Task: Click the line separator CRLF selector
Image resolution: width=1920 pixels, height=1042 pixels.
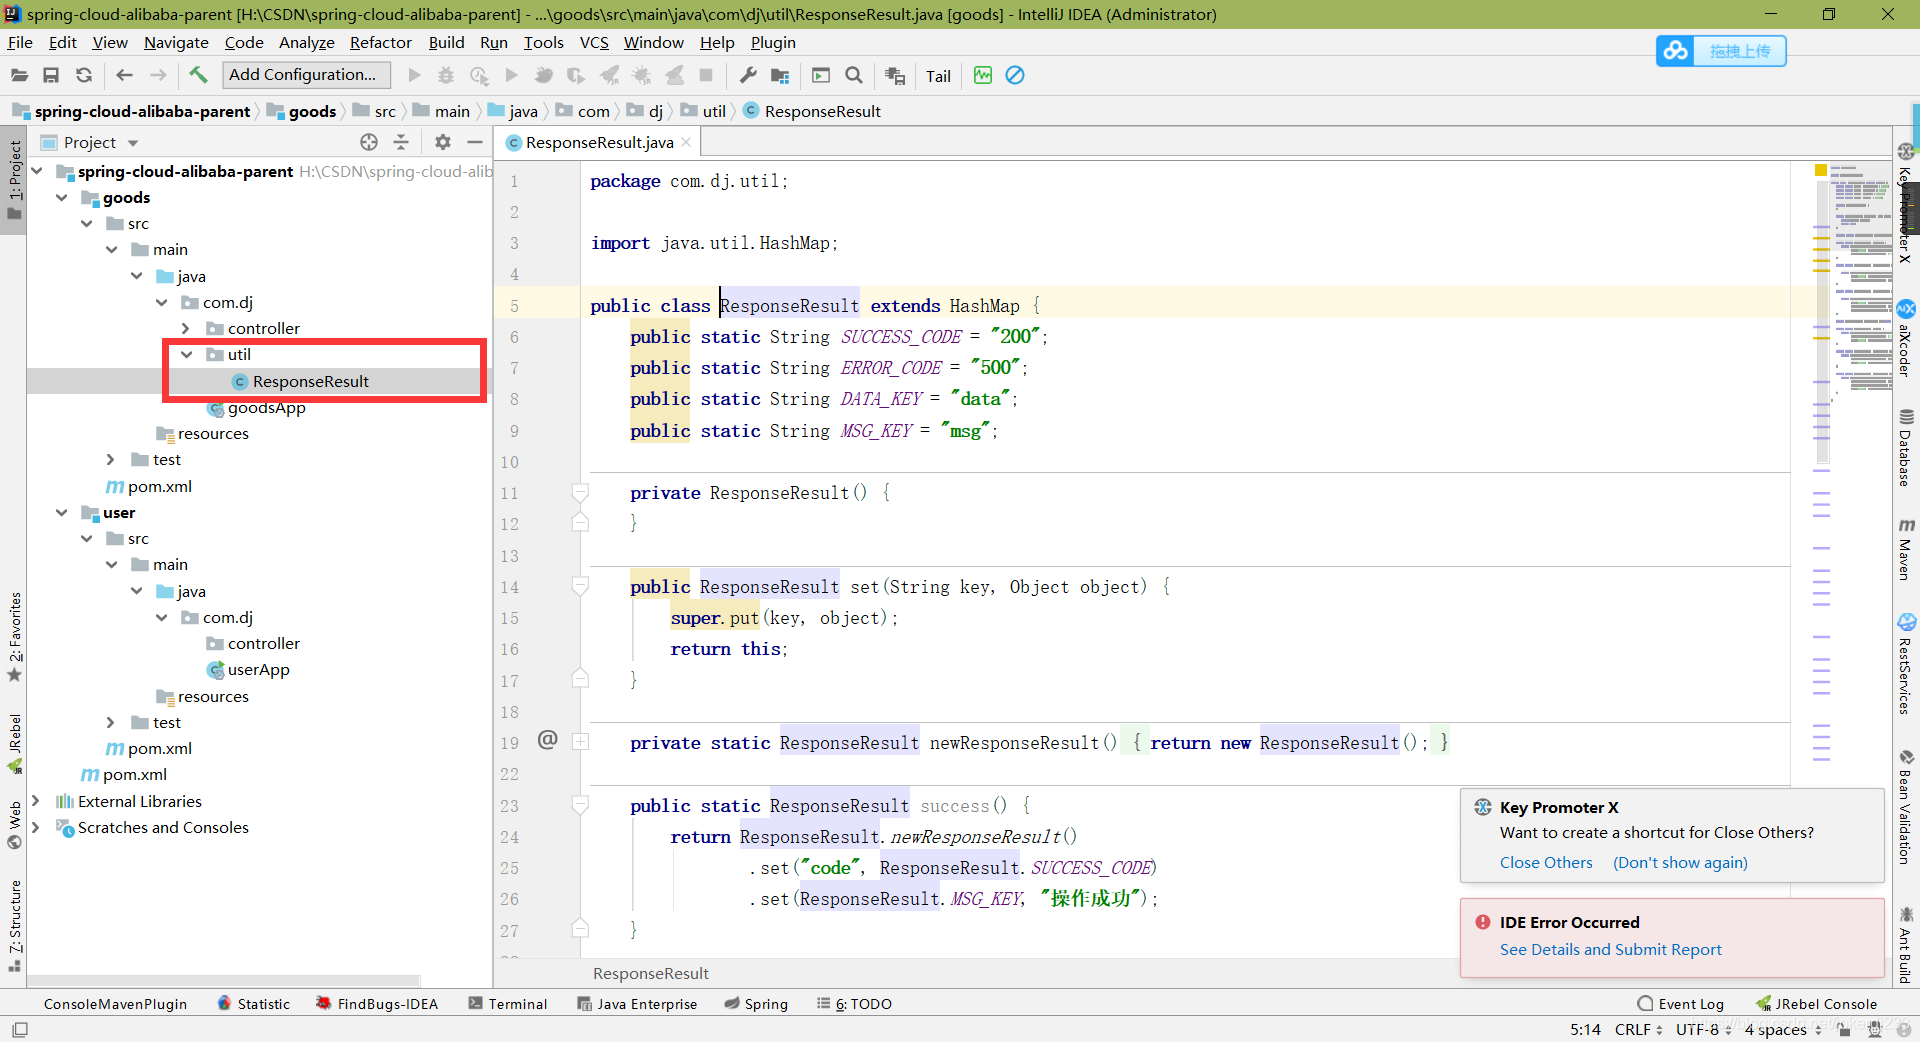Action: [1638, 1029]
